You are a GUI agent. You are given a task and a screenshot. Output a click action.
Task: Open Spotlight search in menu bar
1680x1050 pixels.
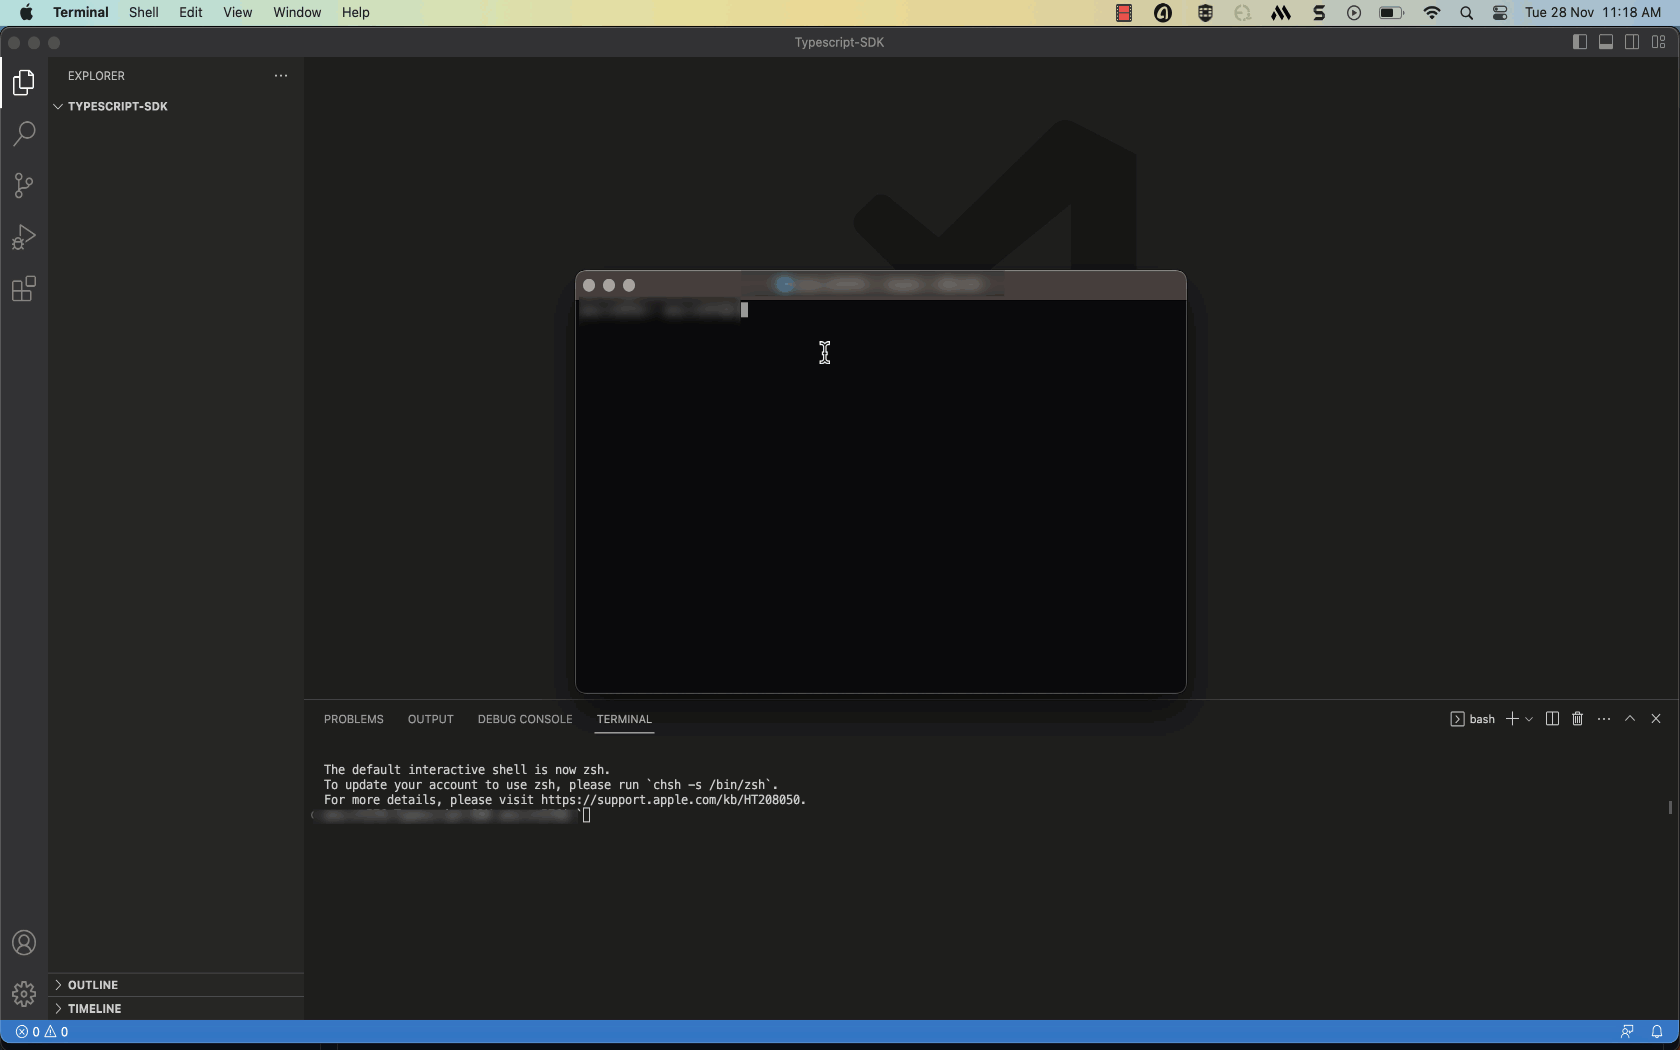1467,13
